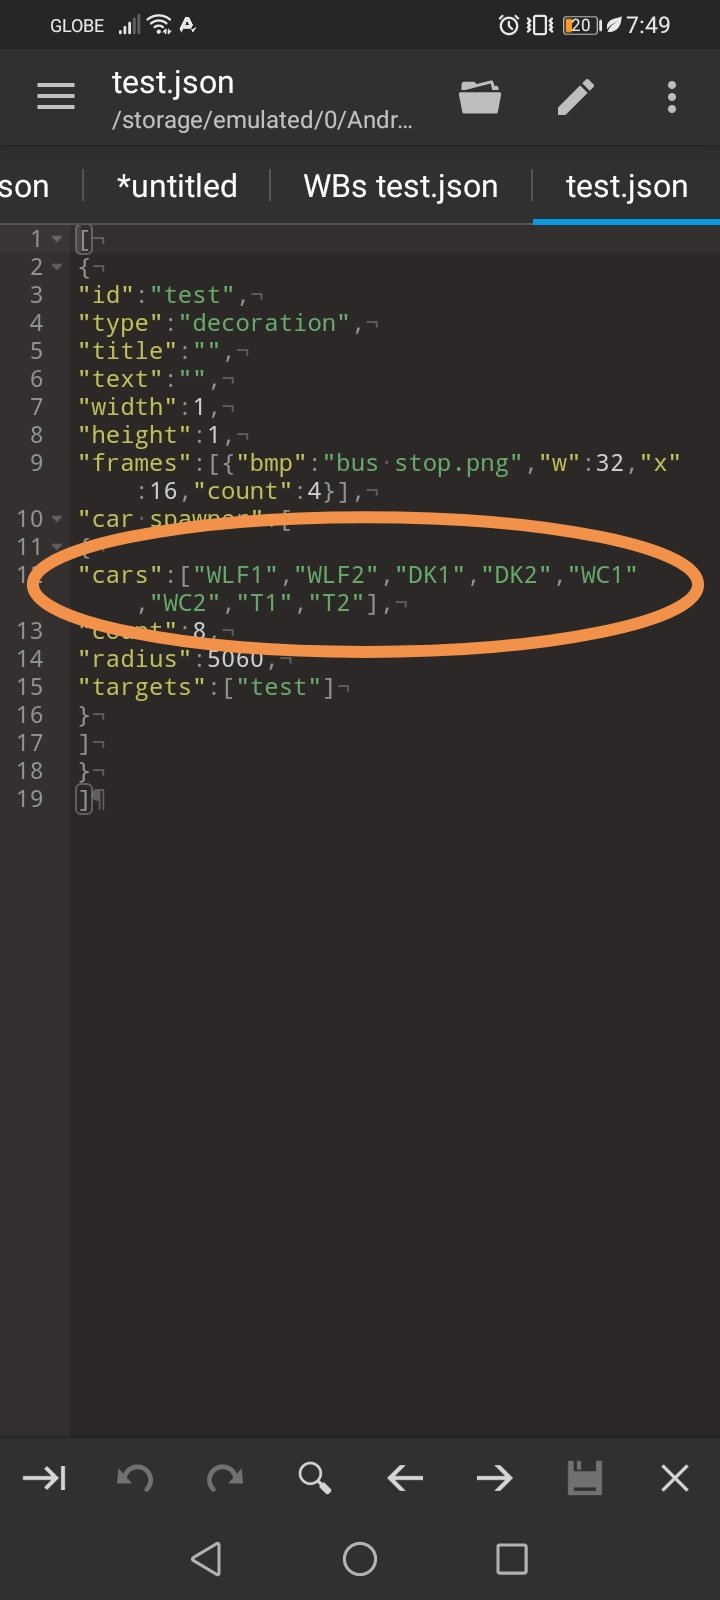
Task: Collapse the fold arrow on line 1
Action: click(57, 239)
